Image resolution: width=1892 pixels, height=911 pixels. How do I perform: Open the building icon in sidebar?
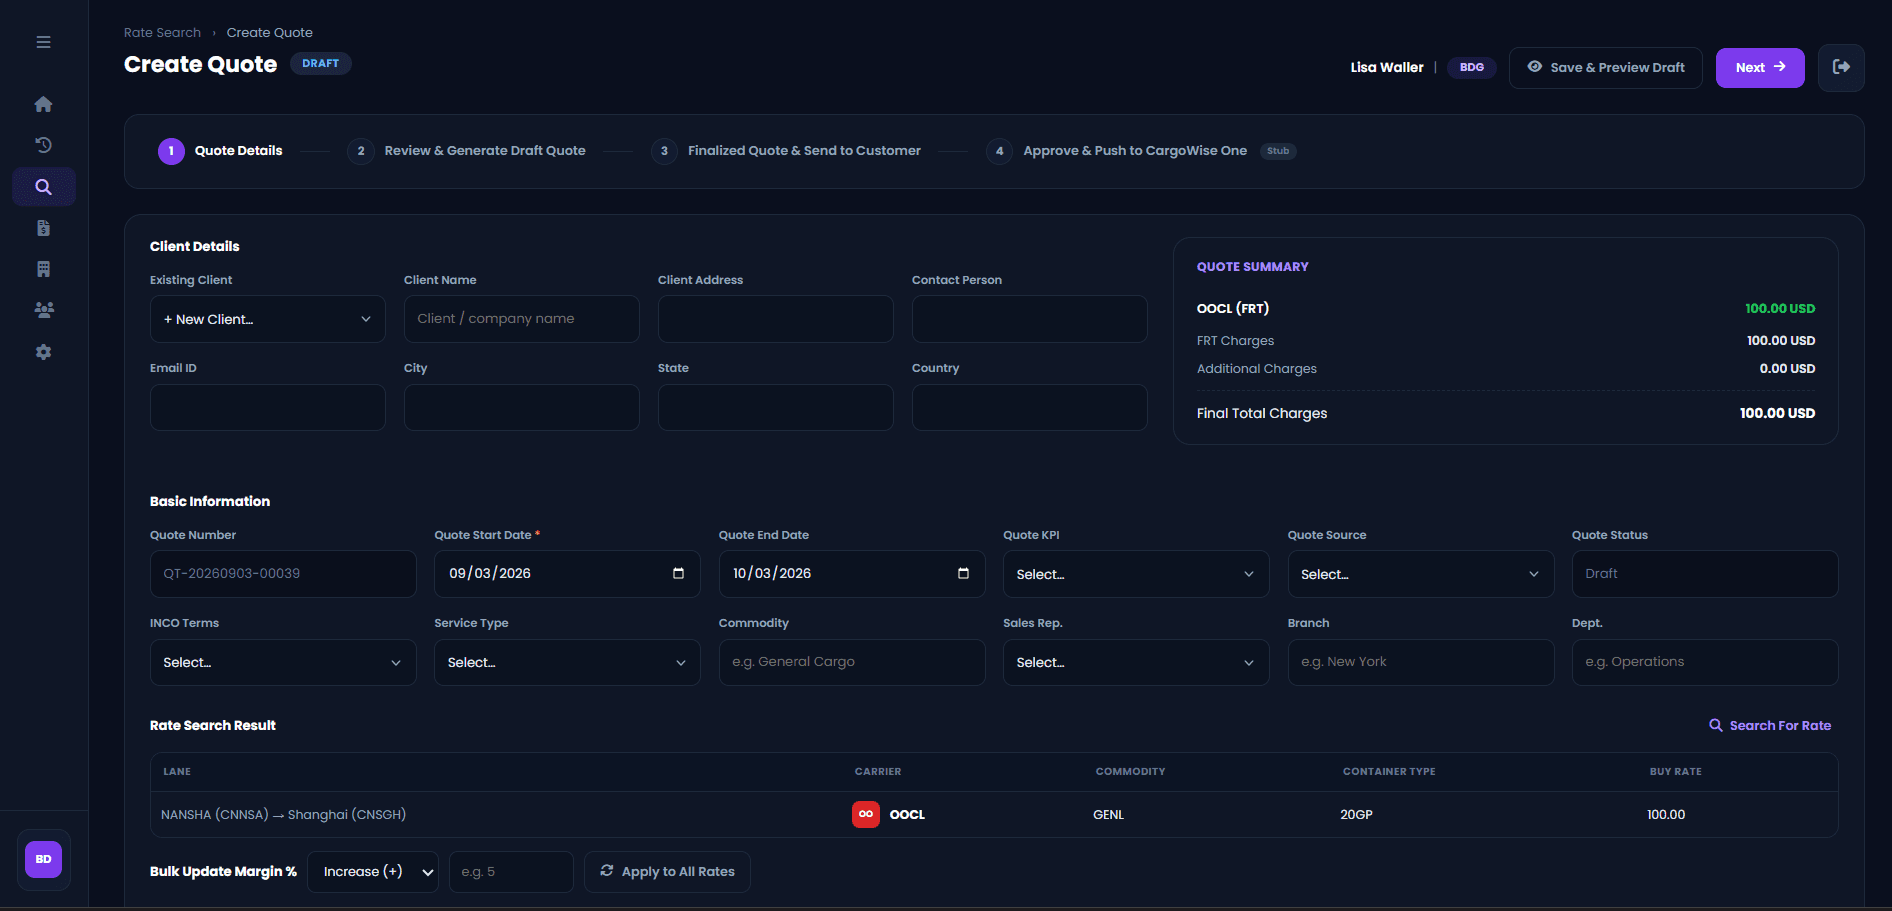coord(43,269)
